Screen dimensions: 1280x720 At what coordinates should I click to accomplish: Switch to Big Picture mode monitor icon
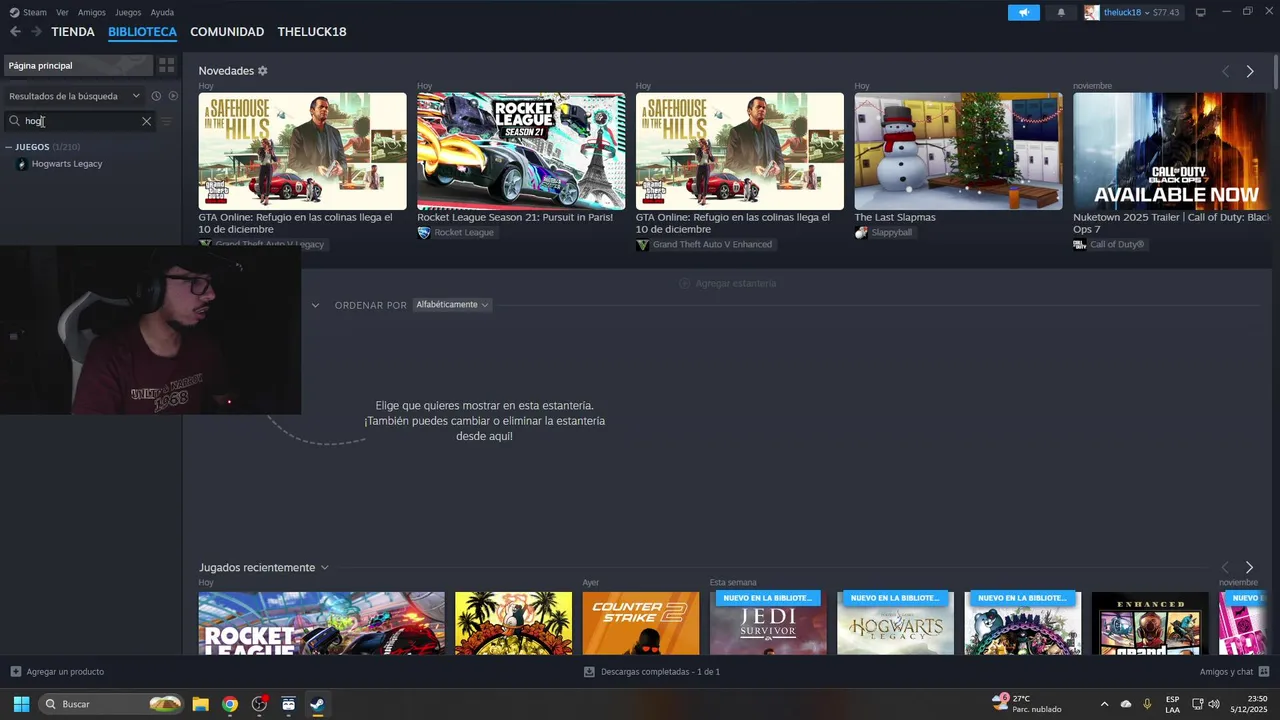(x=1201, y=13)
